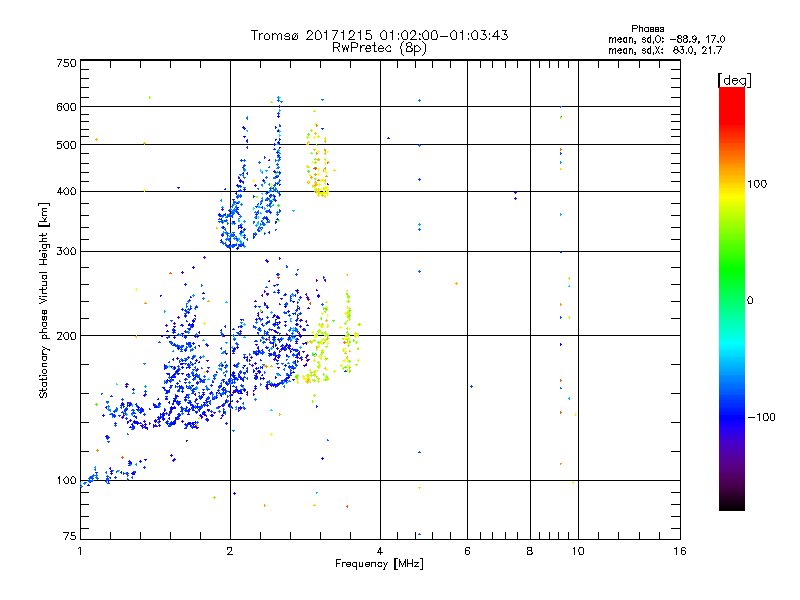Click the y-axis label '400'
Screen dimensions: 800x600
pos(67,192)
